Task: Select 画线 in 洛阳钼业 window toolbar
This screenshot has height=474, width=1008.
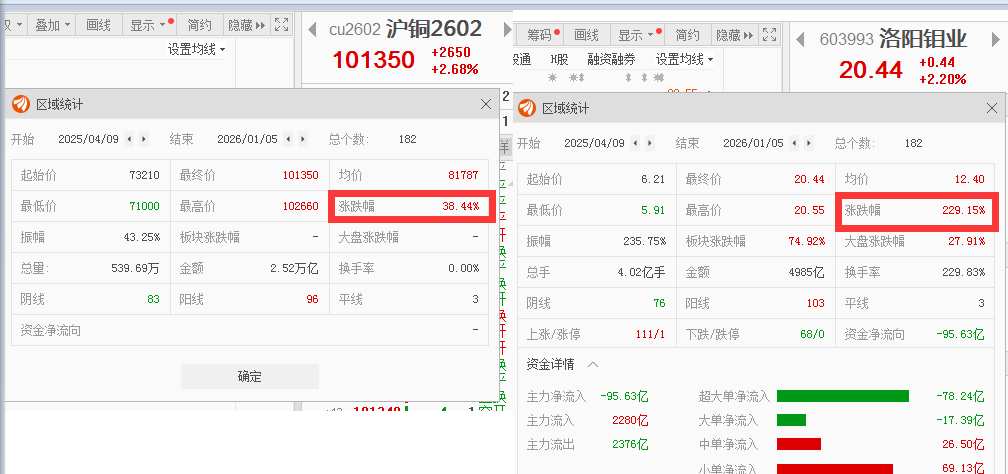Action: (586, 35)
